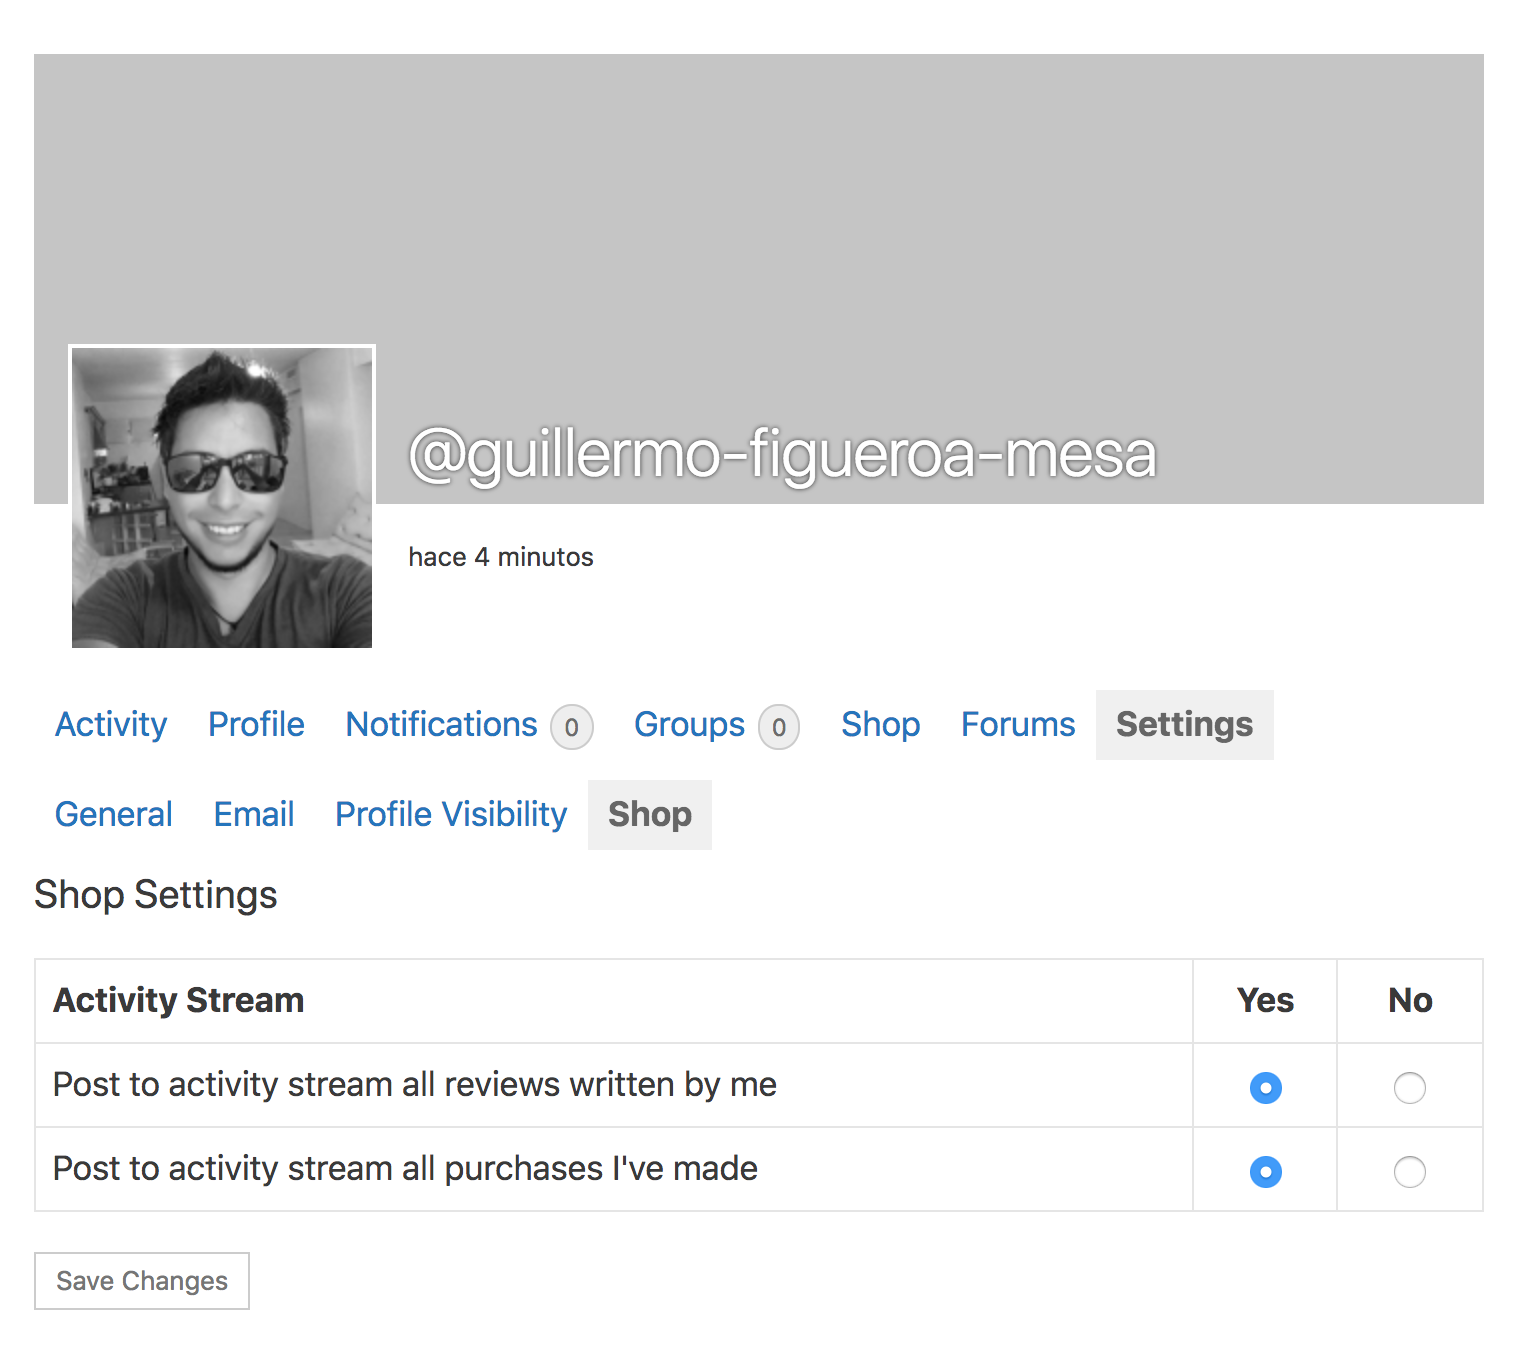Select Yes for posting purchases
The image size is (1516, 1352).
tap(1265, 1171)
